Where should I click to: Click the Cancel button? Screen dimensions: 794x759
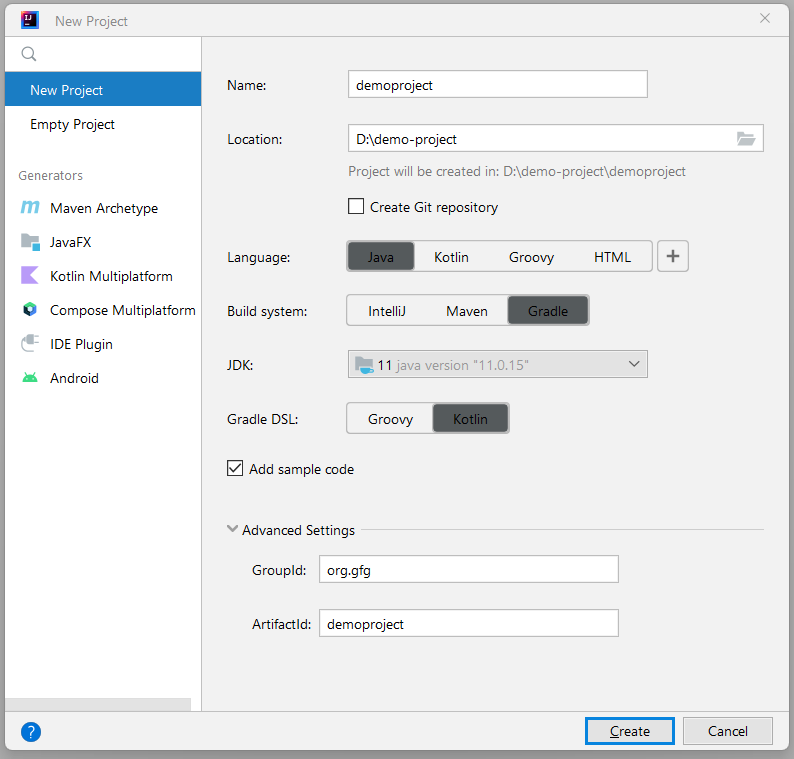tap(727, 731)
